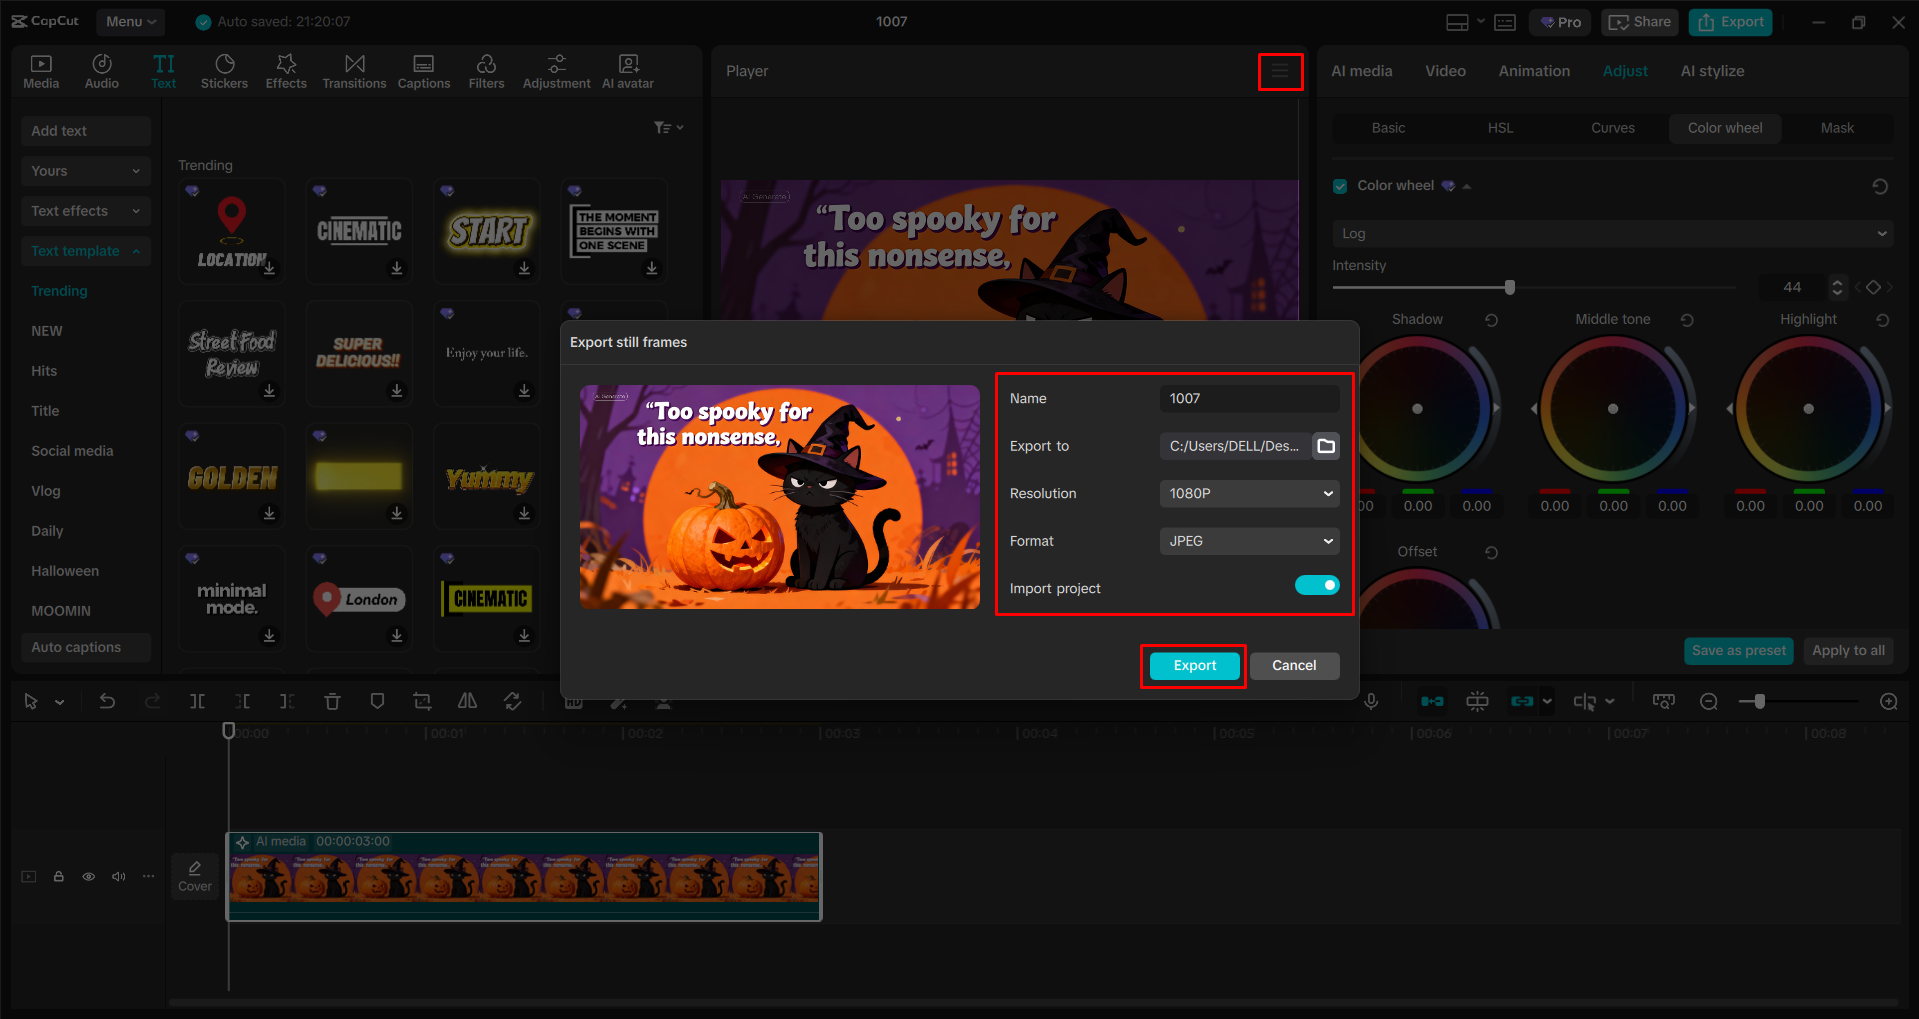Image resolution: width=1919 pixels, height=1019 pixels.
Task: Click the Undo arrow in timeline toolbar
Action: click(x=107, y=702)
